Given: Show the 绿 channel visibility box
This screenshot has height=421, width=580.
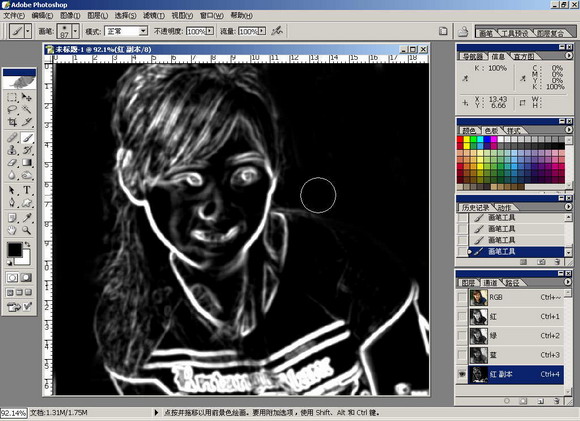Looking at the screenshot, I should (x=462, y=336).
